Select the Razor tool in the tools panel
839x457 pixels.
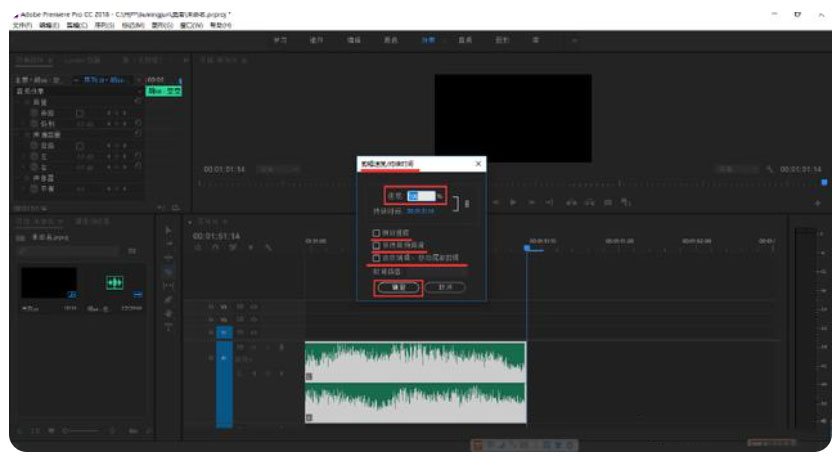[167, 271]
